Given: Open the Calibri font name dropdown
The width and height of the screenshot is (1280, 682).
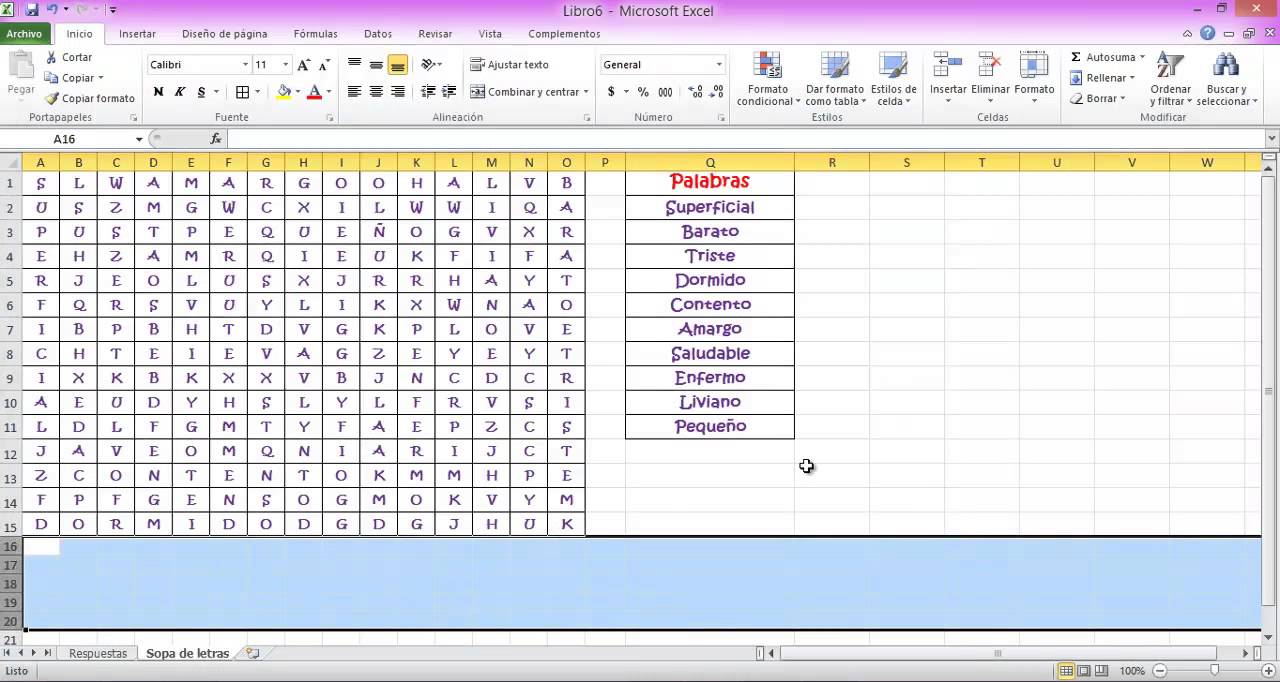Looking at the screenshot, I should 245,64.
